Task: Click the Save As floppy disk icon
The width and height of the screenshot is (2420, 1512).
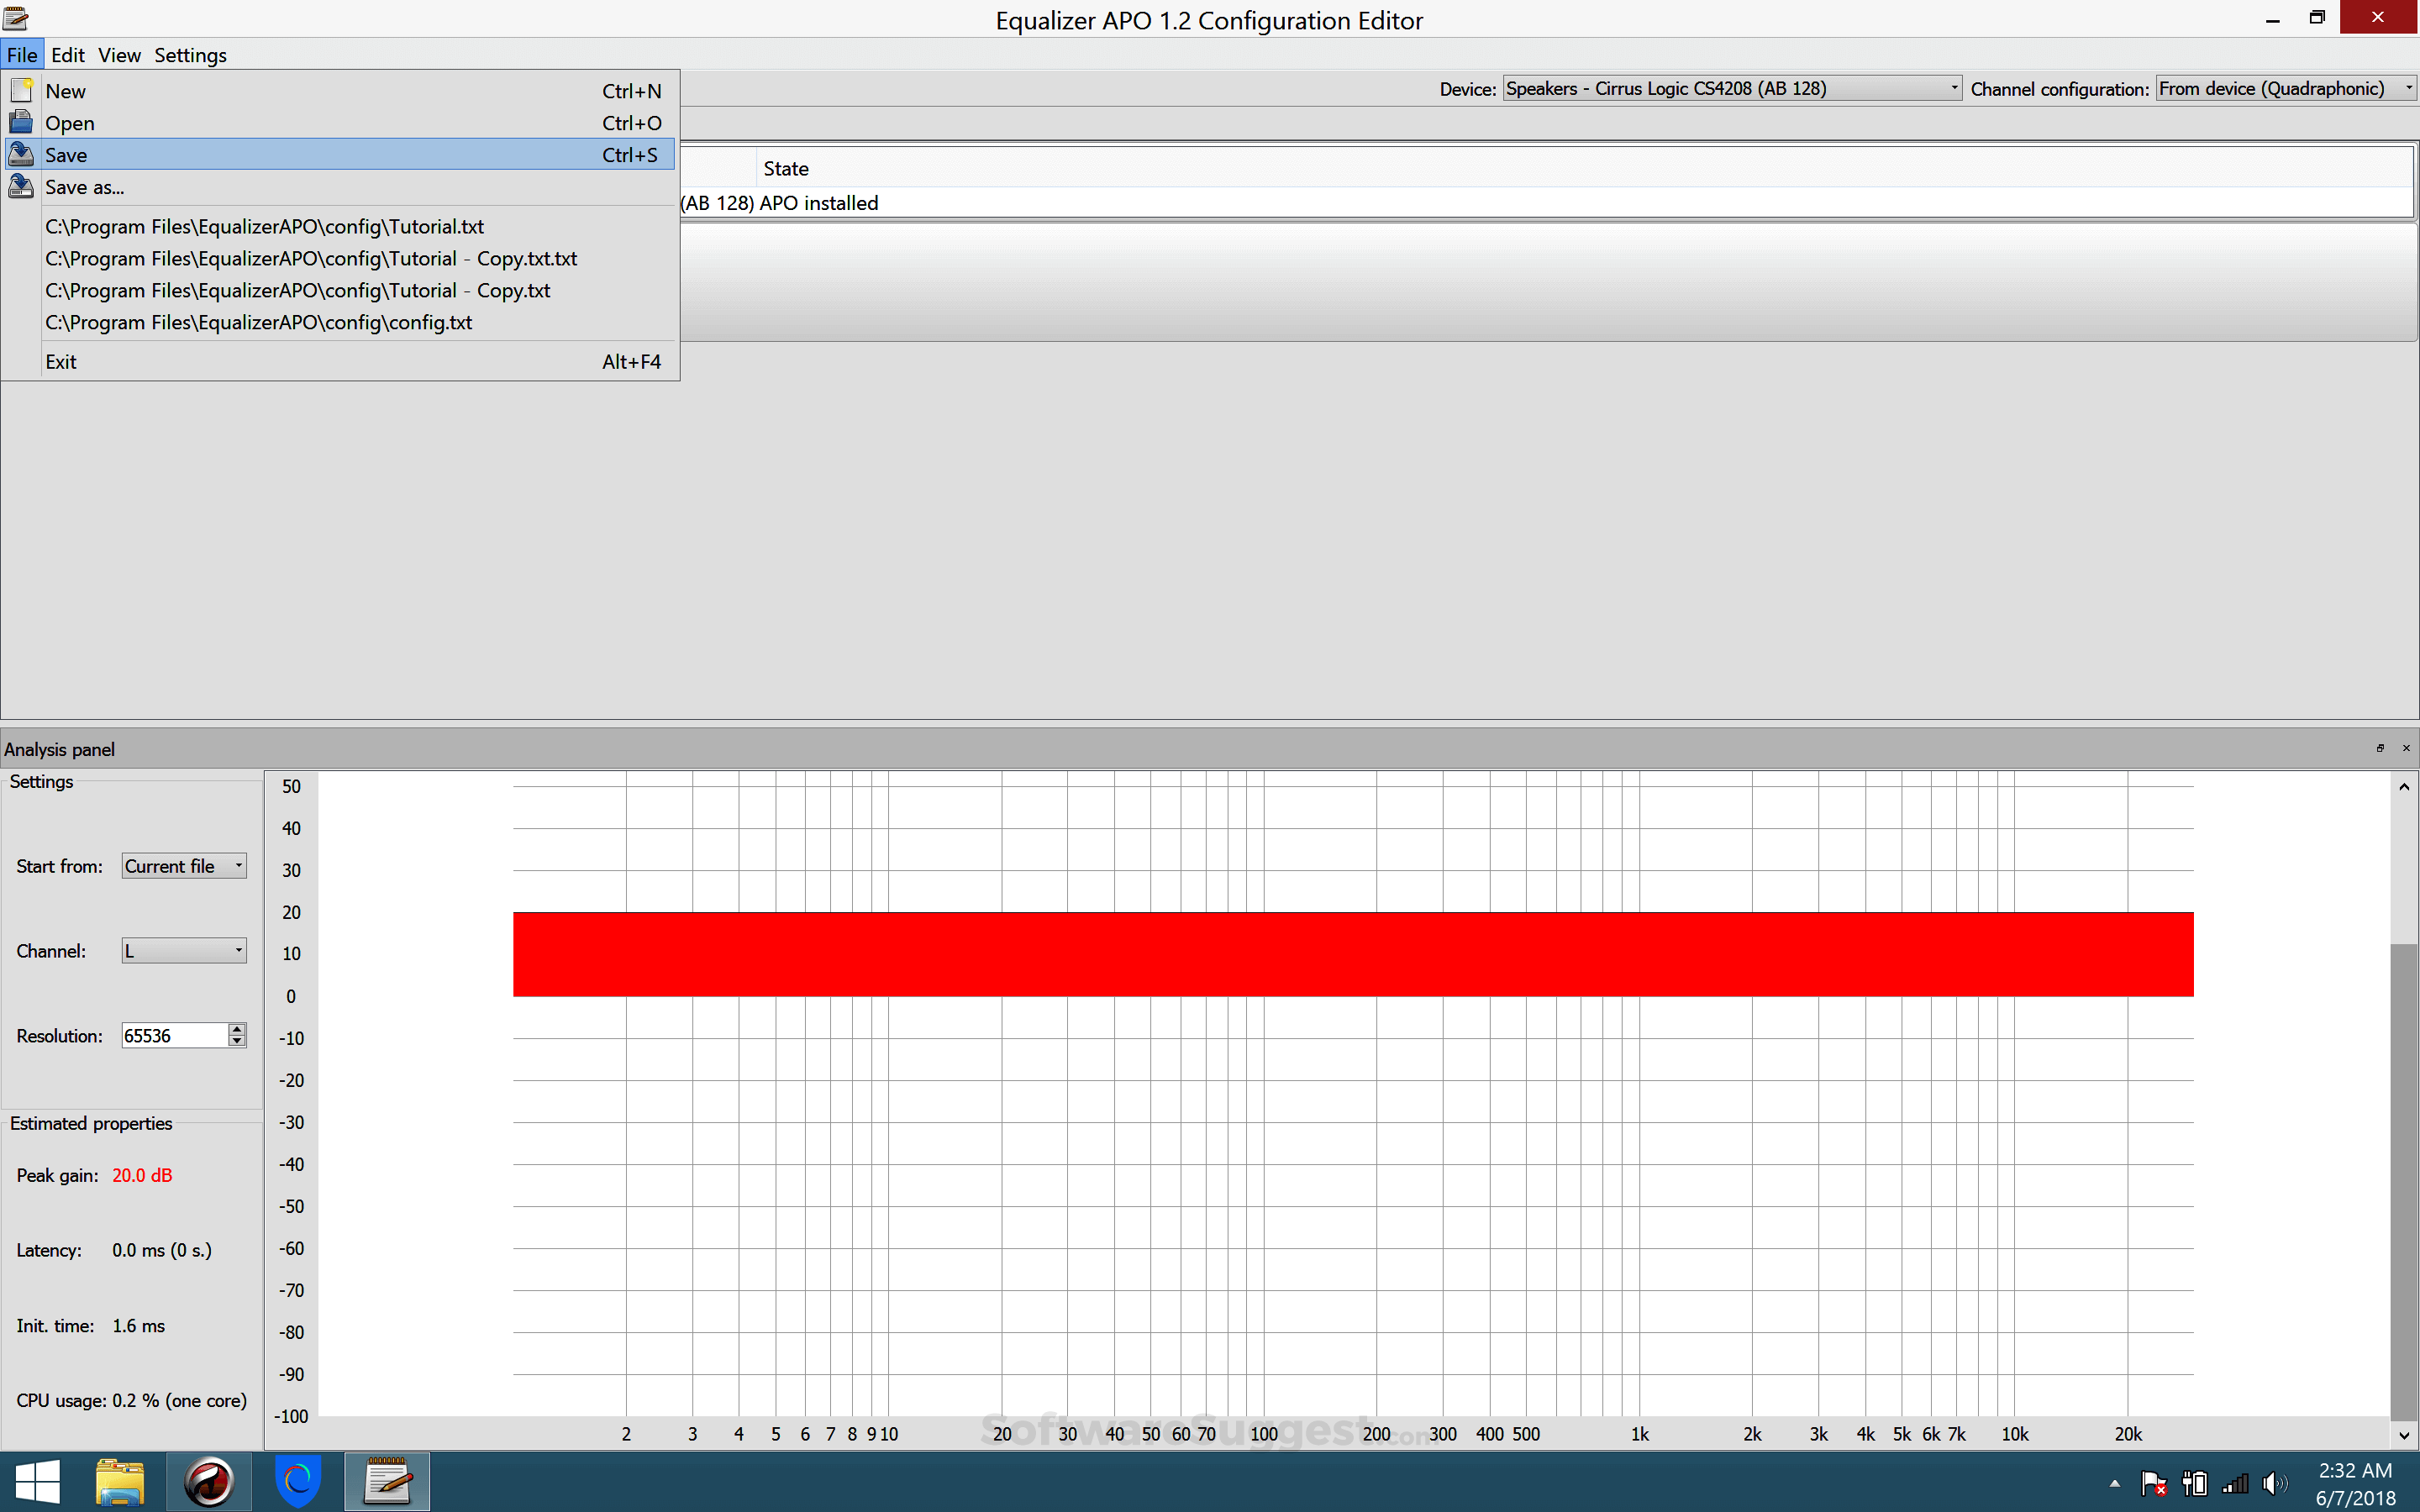Action: coord(20,186)
